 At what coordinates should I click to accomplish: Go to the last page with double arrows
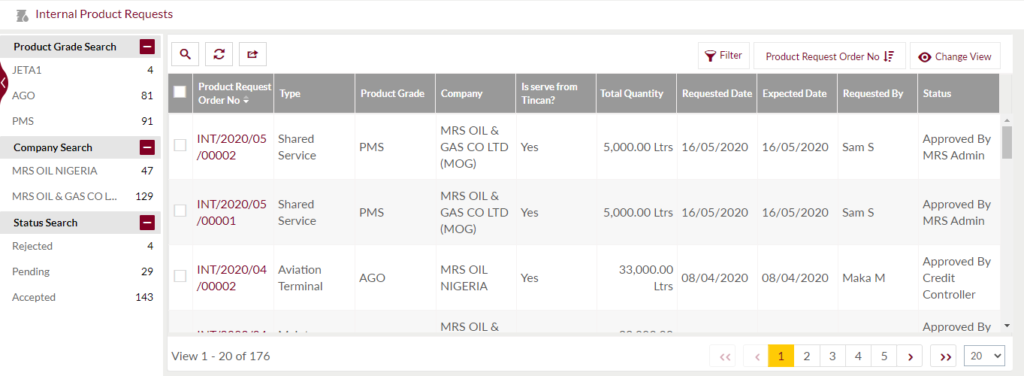click(944, 356)
